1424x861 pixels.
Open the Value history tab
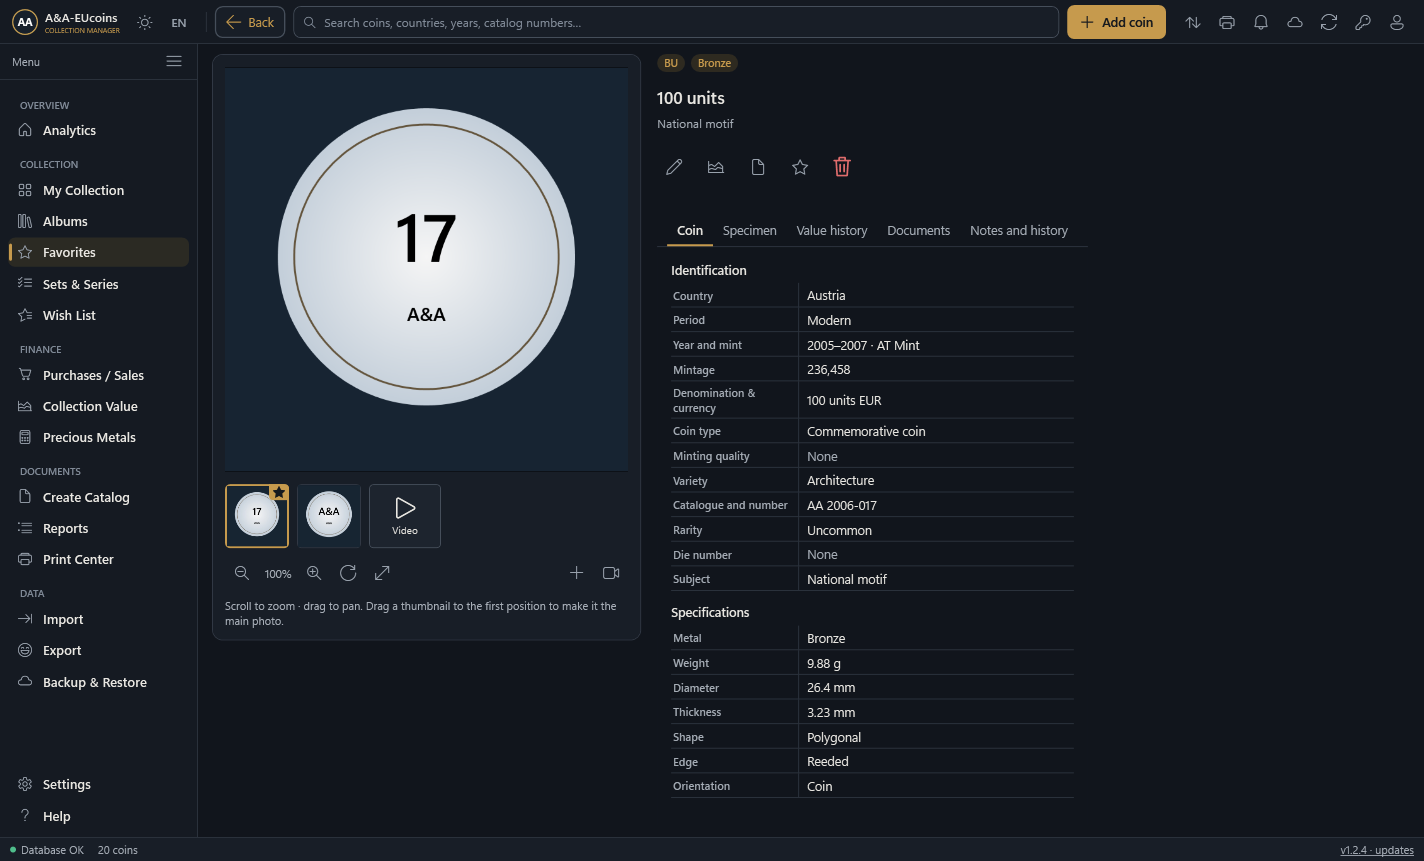coord(832,231)
